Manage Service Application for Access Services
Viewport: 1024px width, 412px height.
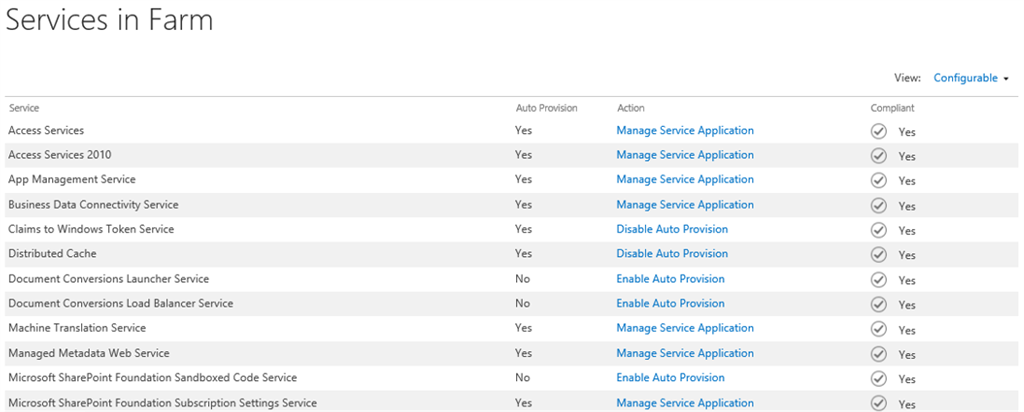pos(685,130)
